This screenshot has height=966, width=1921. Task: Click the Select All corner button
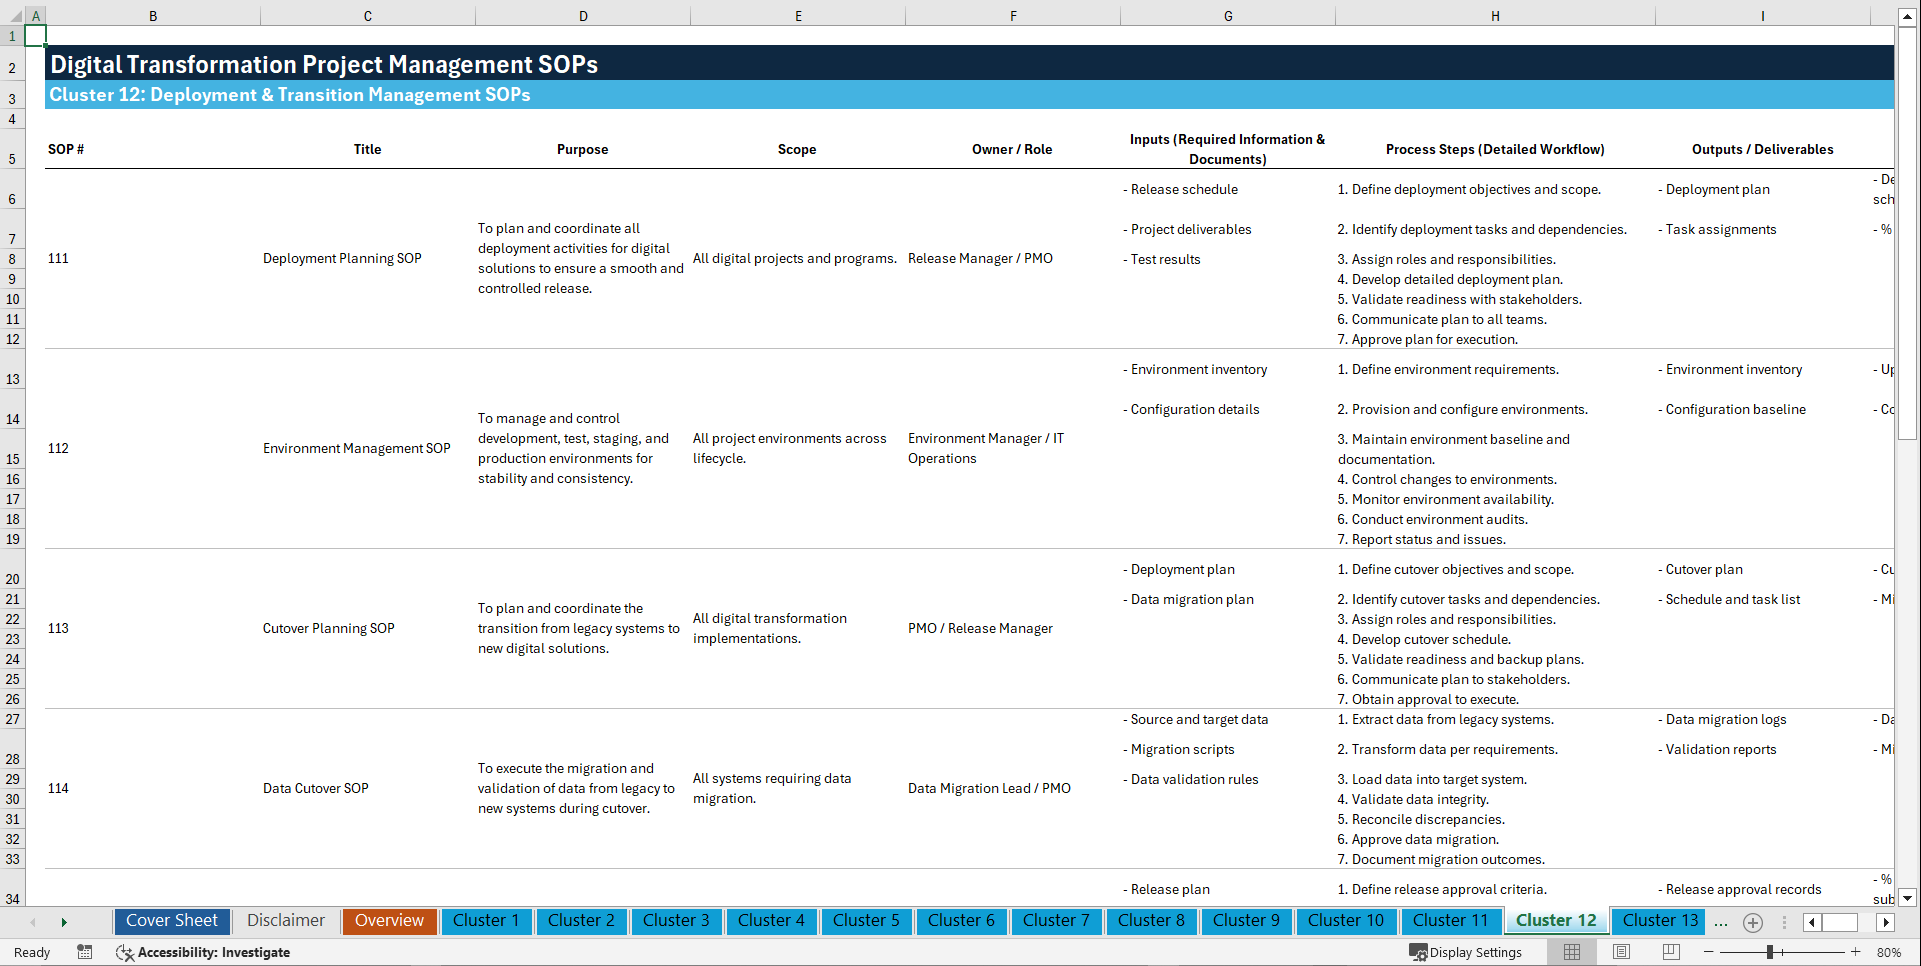point(14,16)
